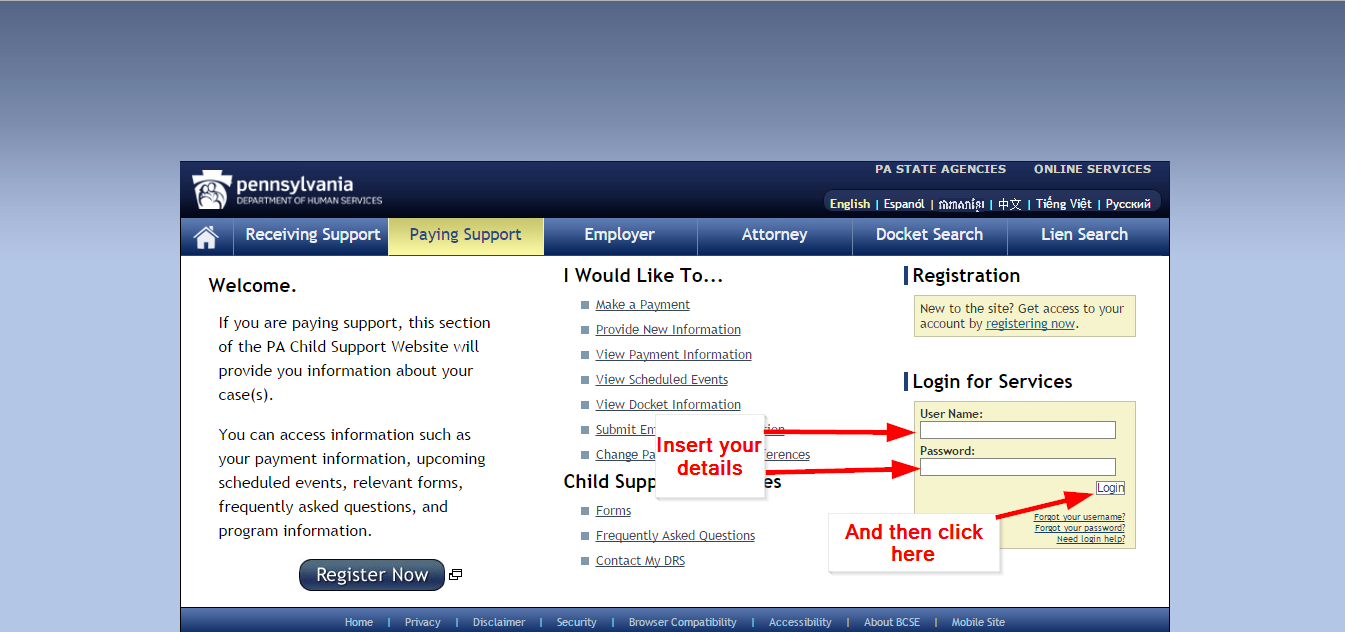
Task: Open PA State Agencies menu
Action: 941,170
